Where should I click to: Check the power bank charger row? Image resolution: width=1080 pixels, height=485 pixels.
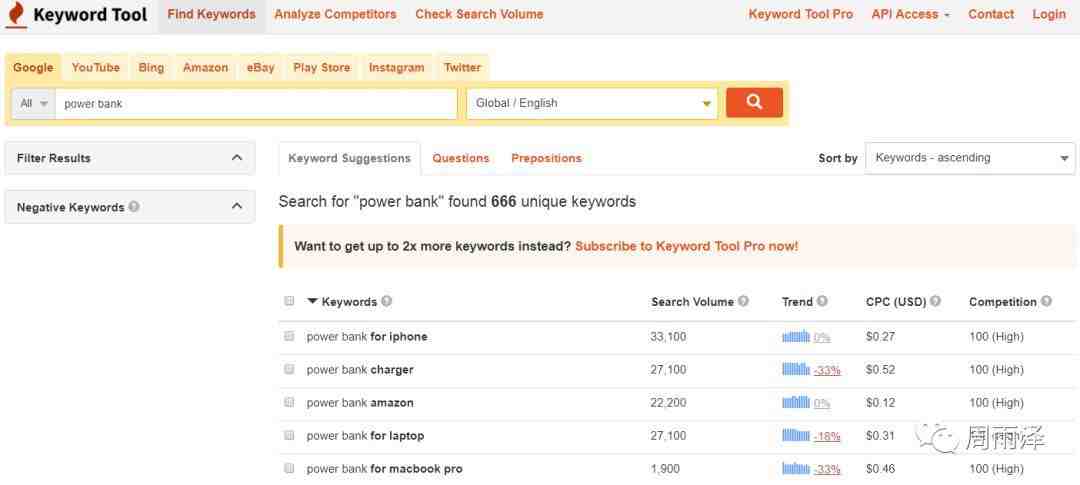[x=289, y=369]
